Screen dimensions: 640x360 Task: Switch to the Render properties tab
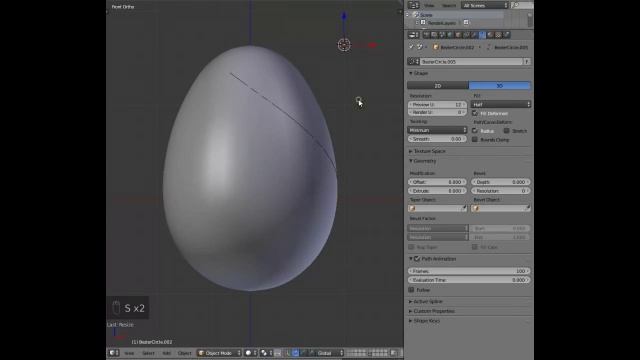tap(426, 35)
